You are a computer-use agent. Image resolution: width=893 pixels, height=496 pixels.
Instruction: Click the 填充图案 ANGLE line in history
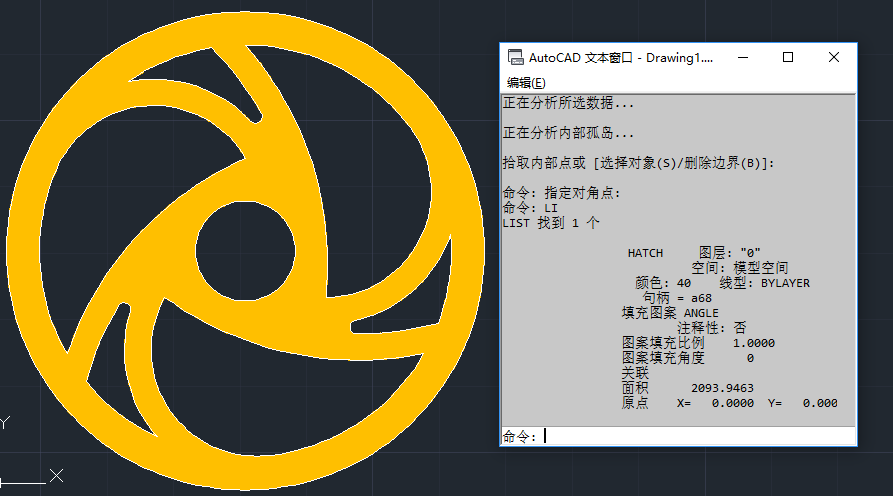pyautogui.click(x=669, y=313)
